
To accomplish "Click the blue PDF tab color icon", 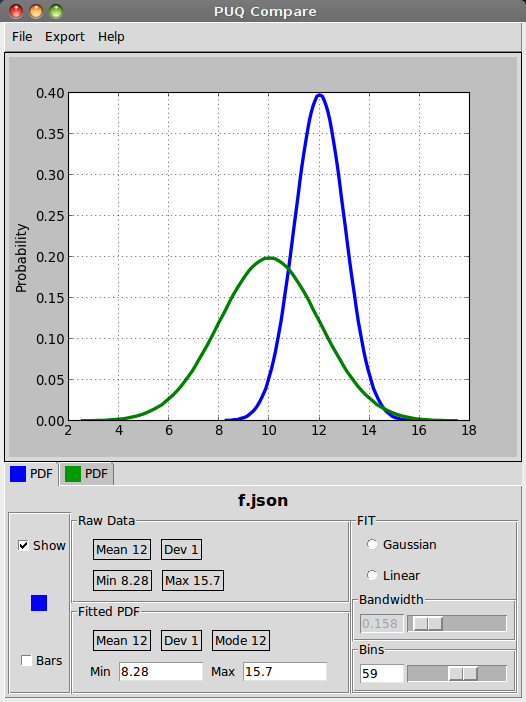I will pyautogui.click(x=18, y=474).
